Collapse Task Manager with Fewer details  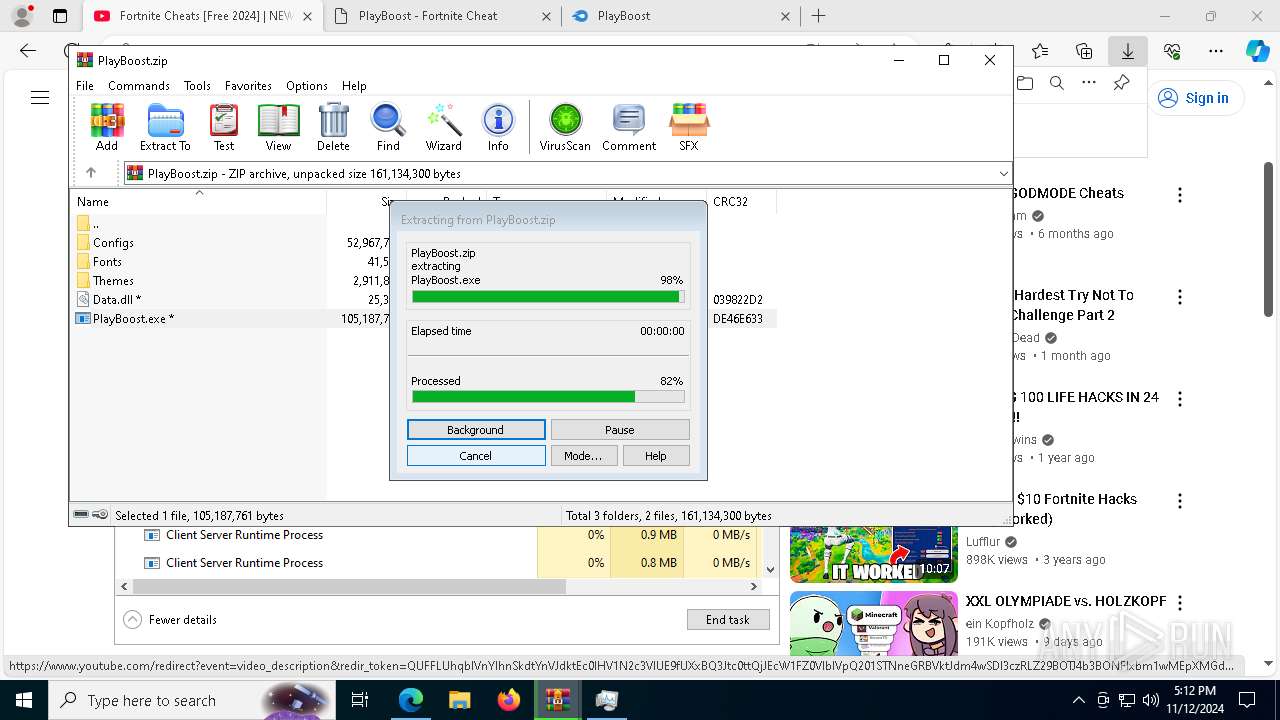point(170,619)
